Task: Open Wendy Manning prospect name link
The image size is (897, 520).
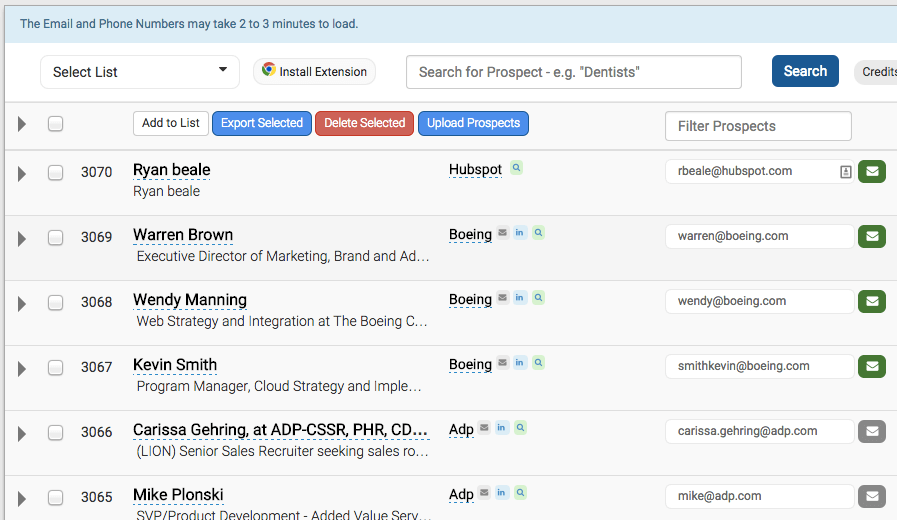Action: (x=190, y=300)
